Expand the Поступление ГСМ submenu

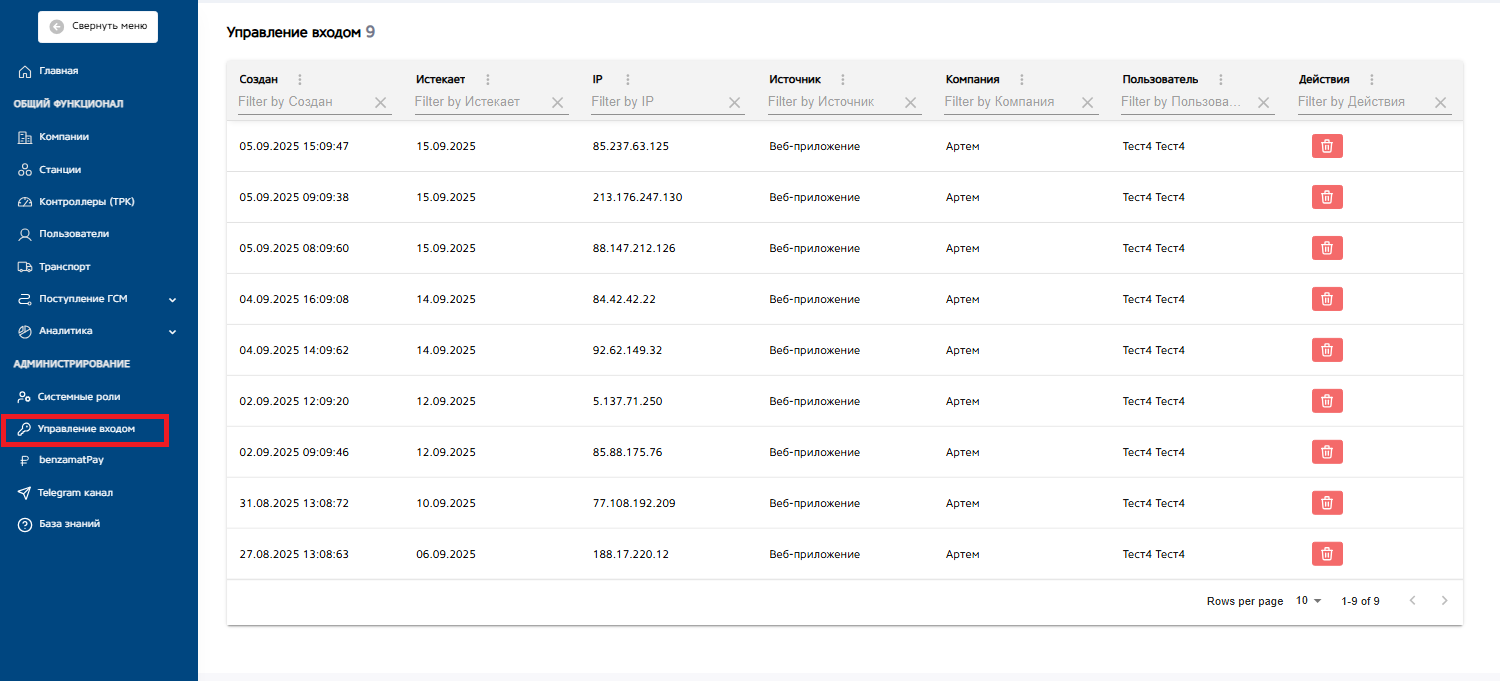coord(172,299)
